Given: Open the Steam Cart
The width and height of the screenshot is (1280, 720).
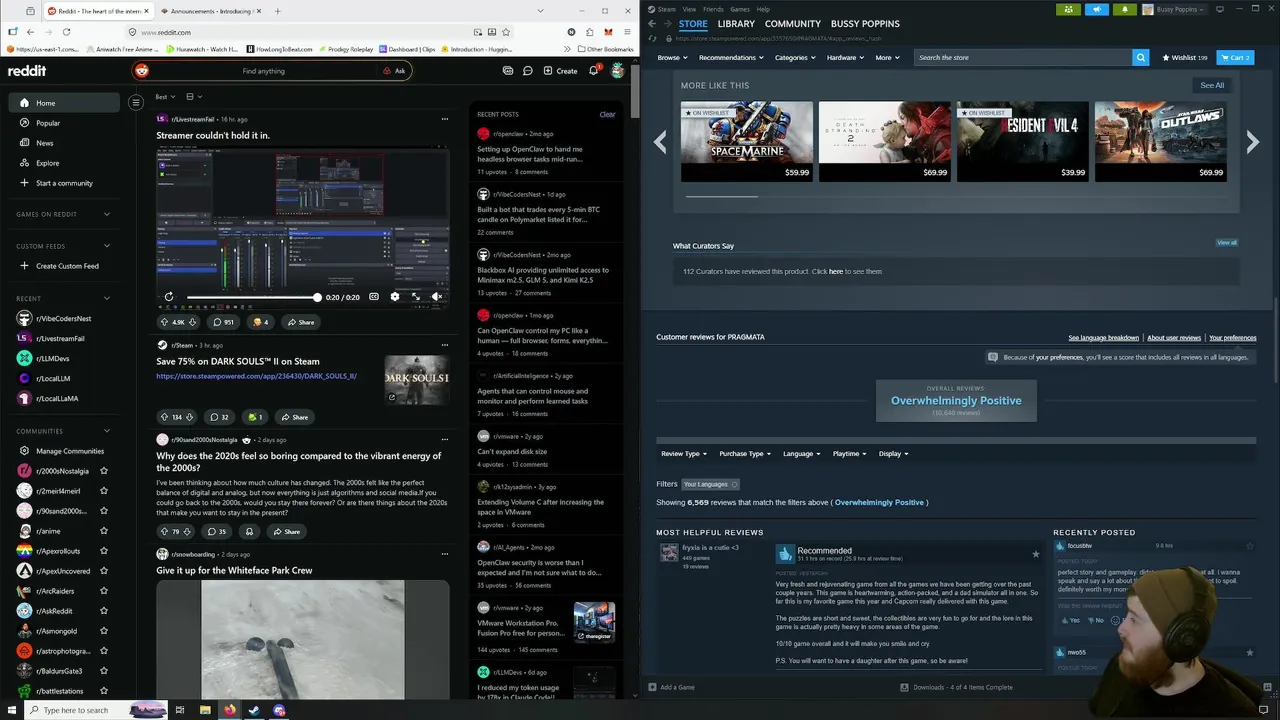Looking at the screenshot, I should click(1235, 58).
